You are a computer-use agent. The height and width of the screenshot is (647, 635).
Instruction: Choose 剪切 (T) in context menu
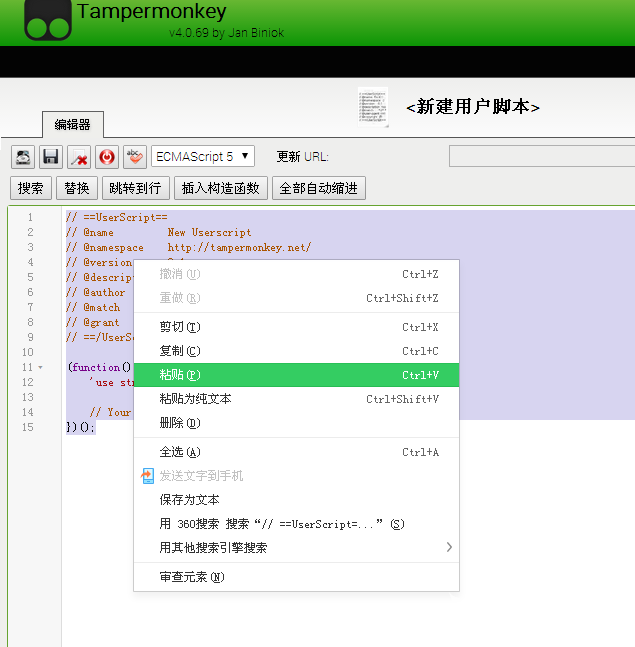point(296,327)
